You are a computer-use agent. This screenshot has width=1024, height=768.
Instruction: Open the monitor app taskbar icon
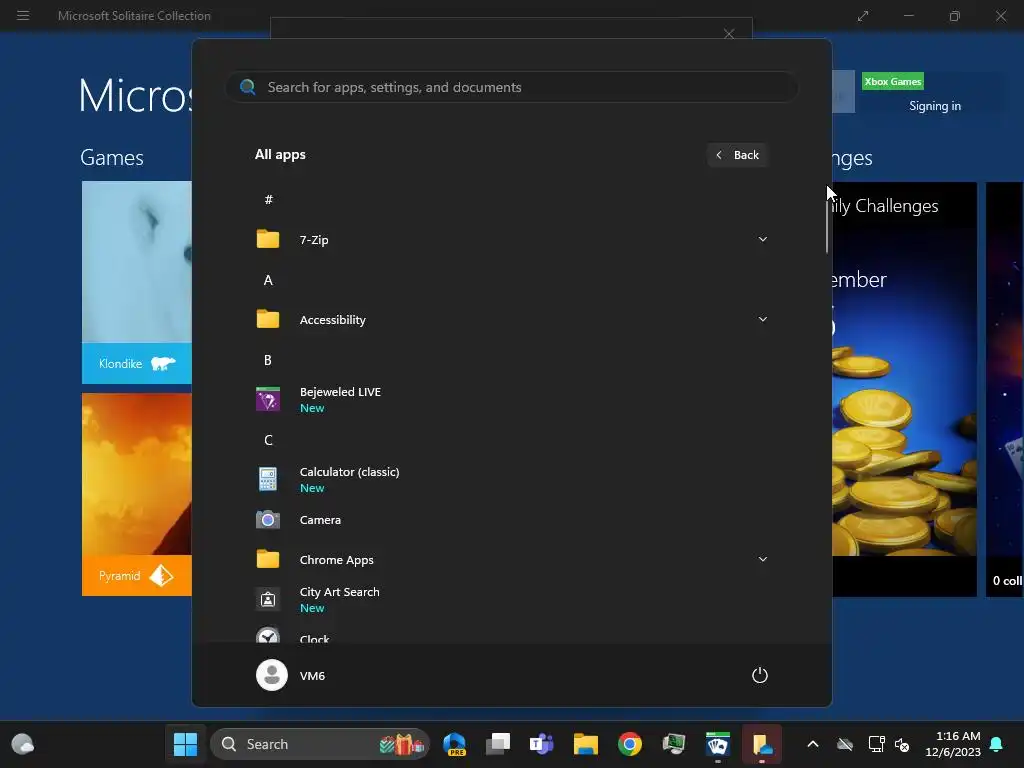pyautogui.click(x=673, y=744)
